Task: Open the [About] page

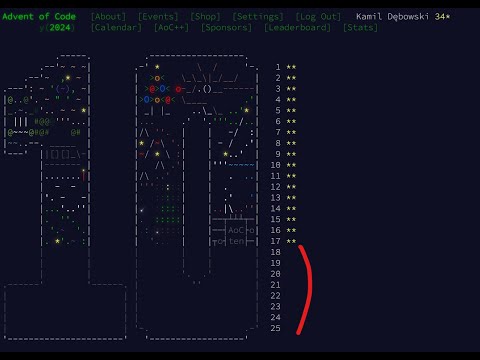Action: (108, 16)
